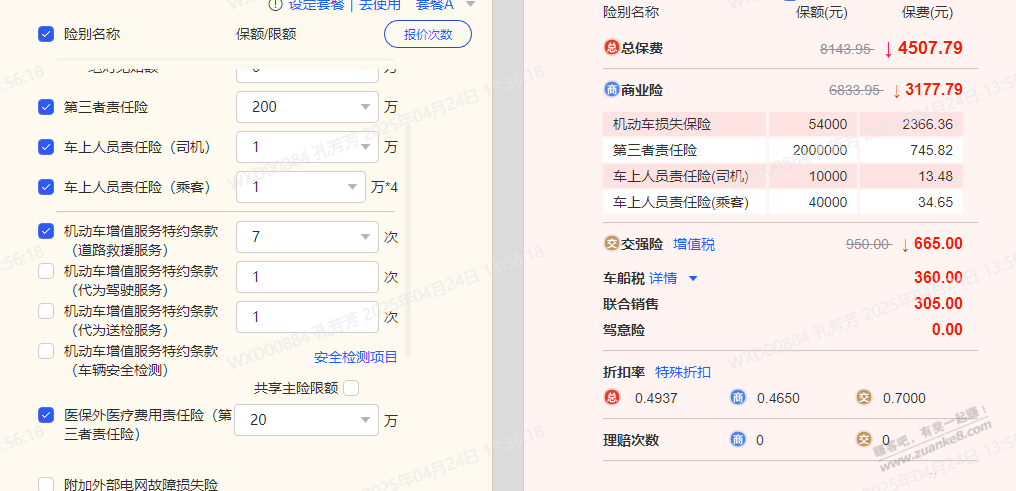
Task: Click the tan 交 icon beside 交强险
Action: (611, 244)
